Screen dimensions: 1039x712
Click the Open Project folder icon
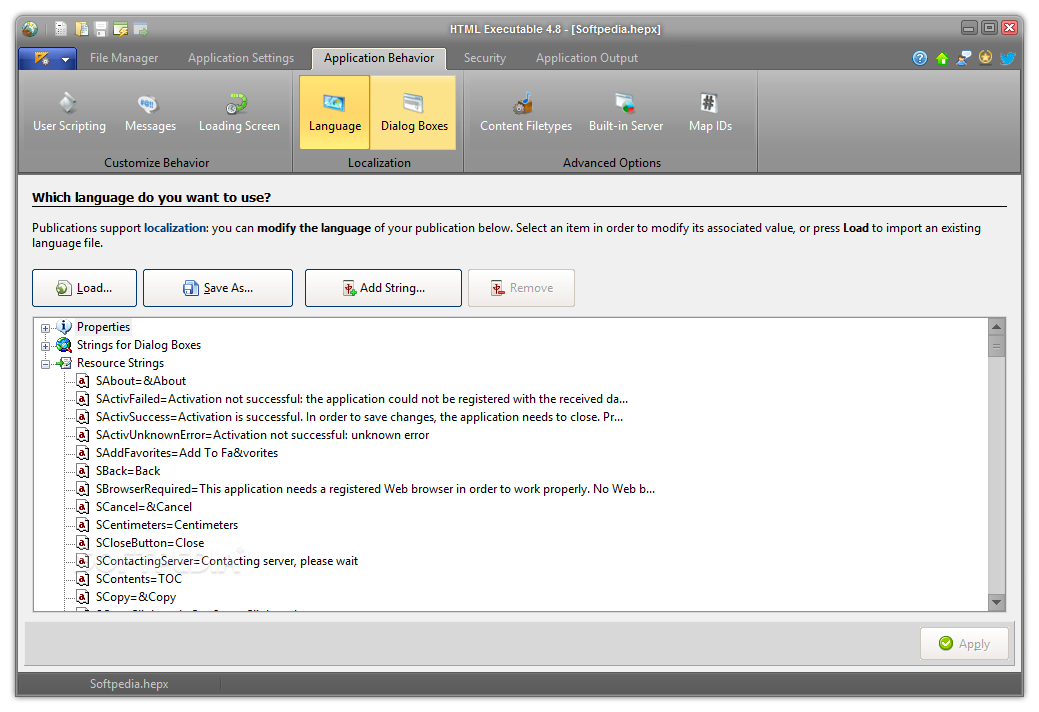82,28
